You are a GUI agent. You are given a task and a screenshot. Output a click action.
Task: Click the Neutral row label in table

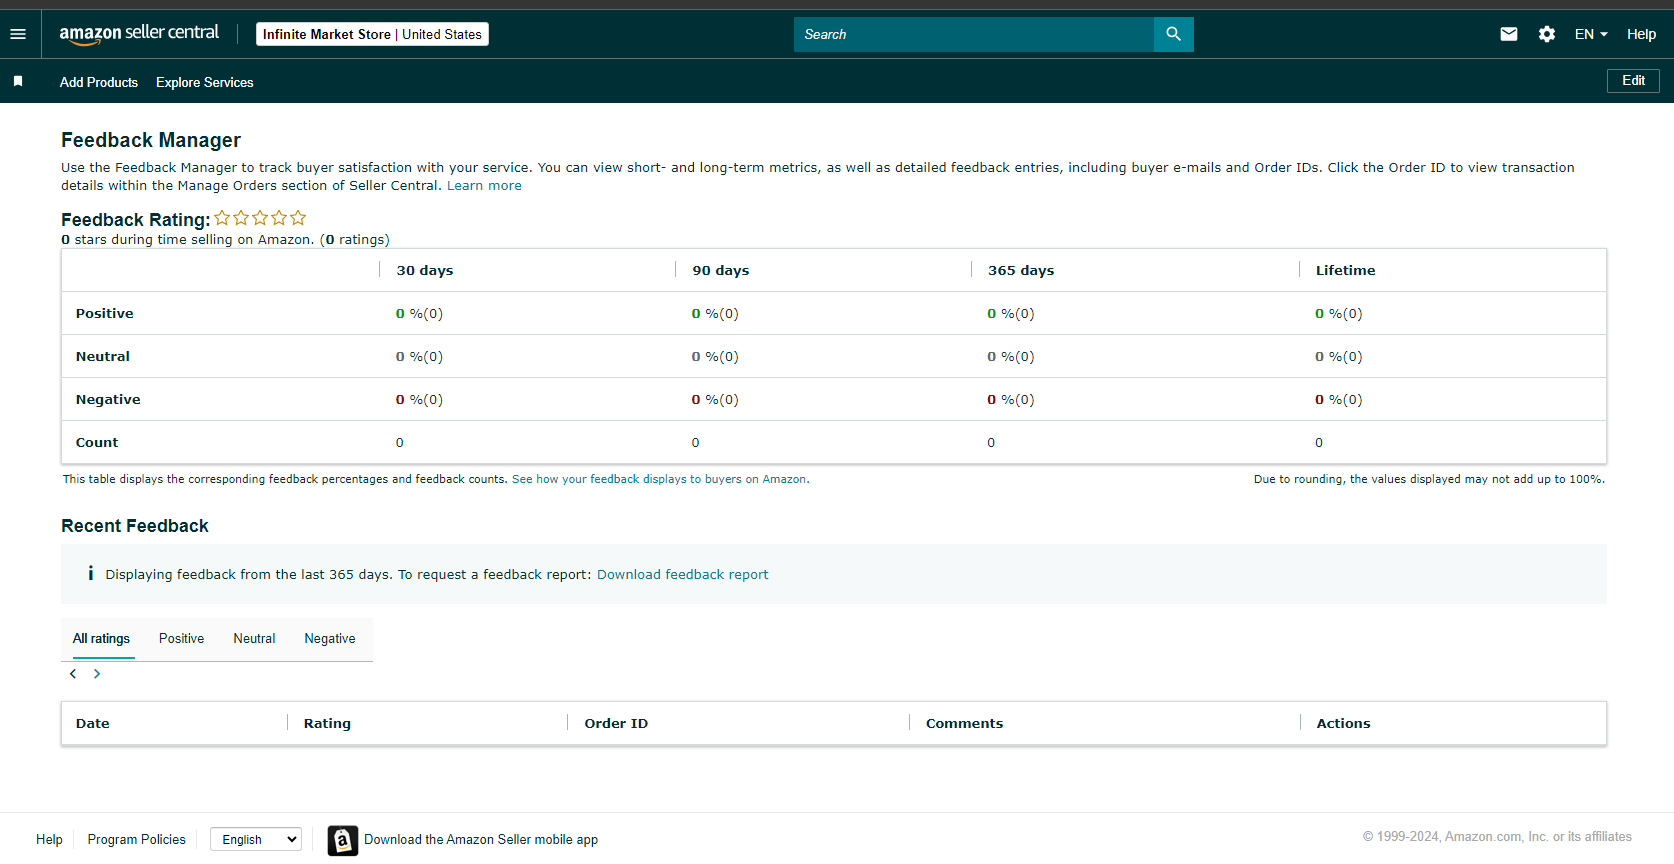pyautogui.click(x=103, y=356)
